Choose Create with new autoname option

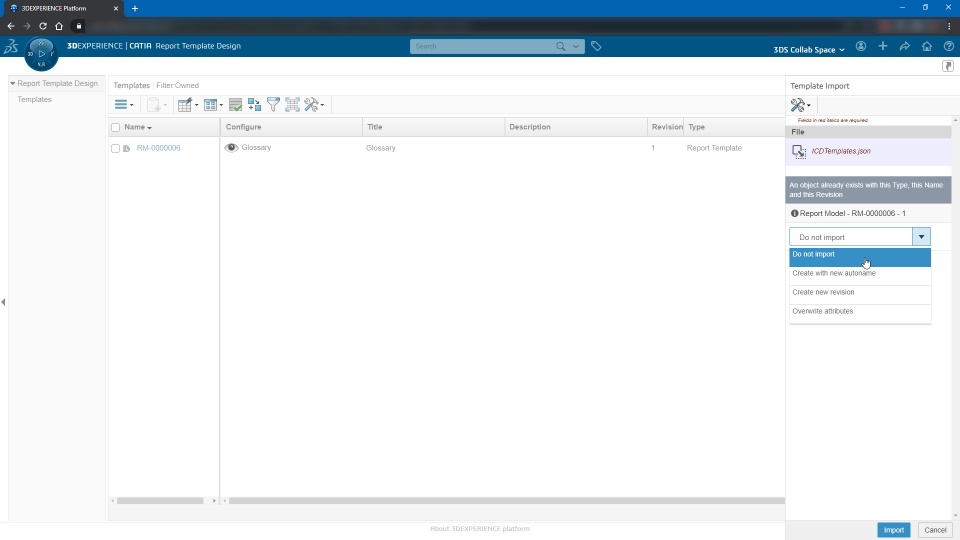click(860, 274)
